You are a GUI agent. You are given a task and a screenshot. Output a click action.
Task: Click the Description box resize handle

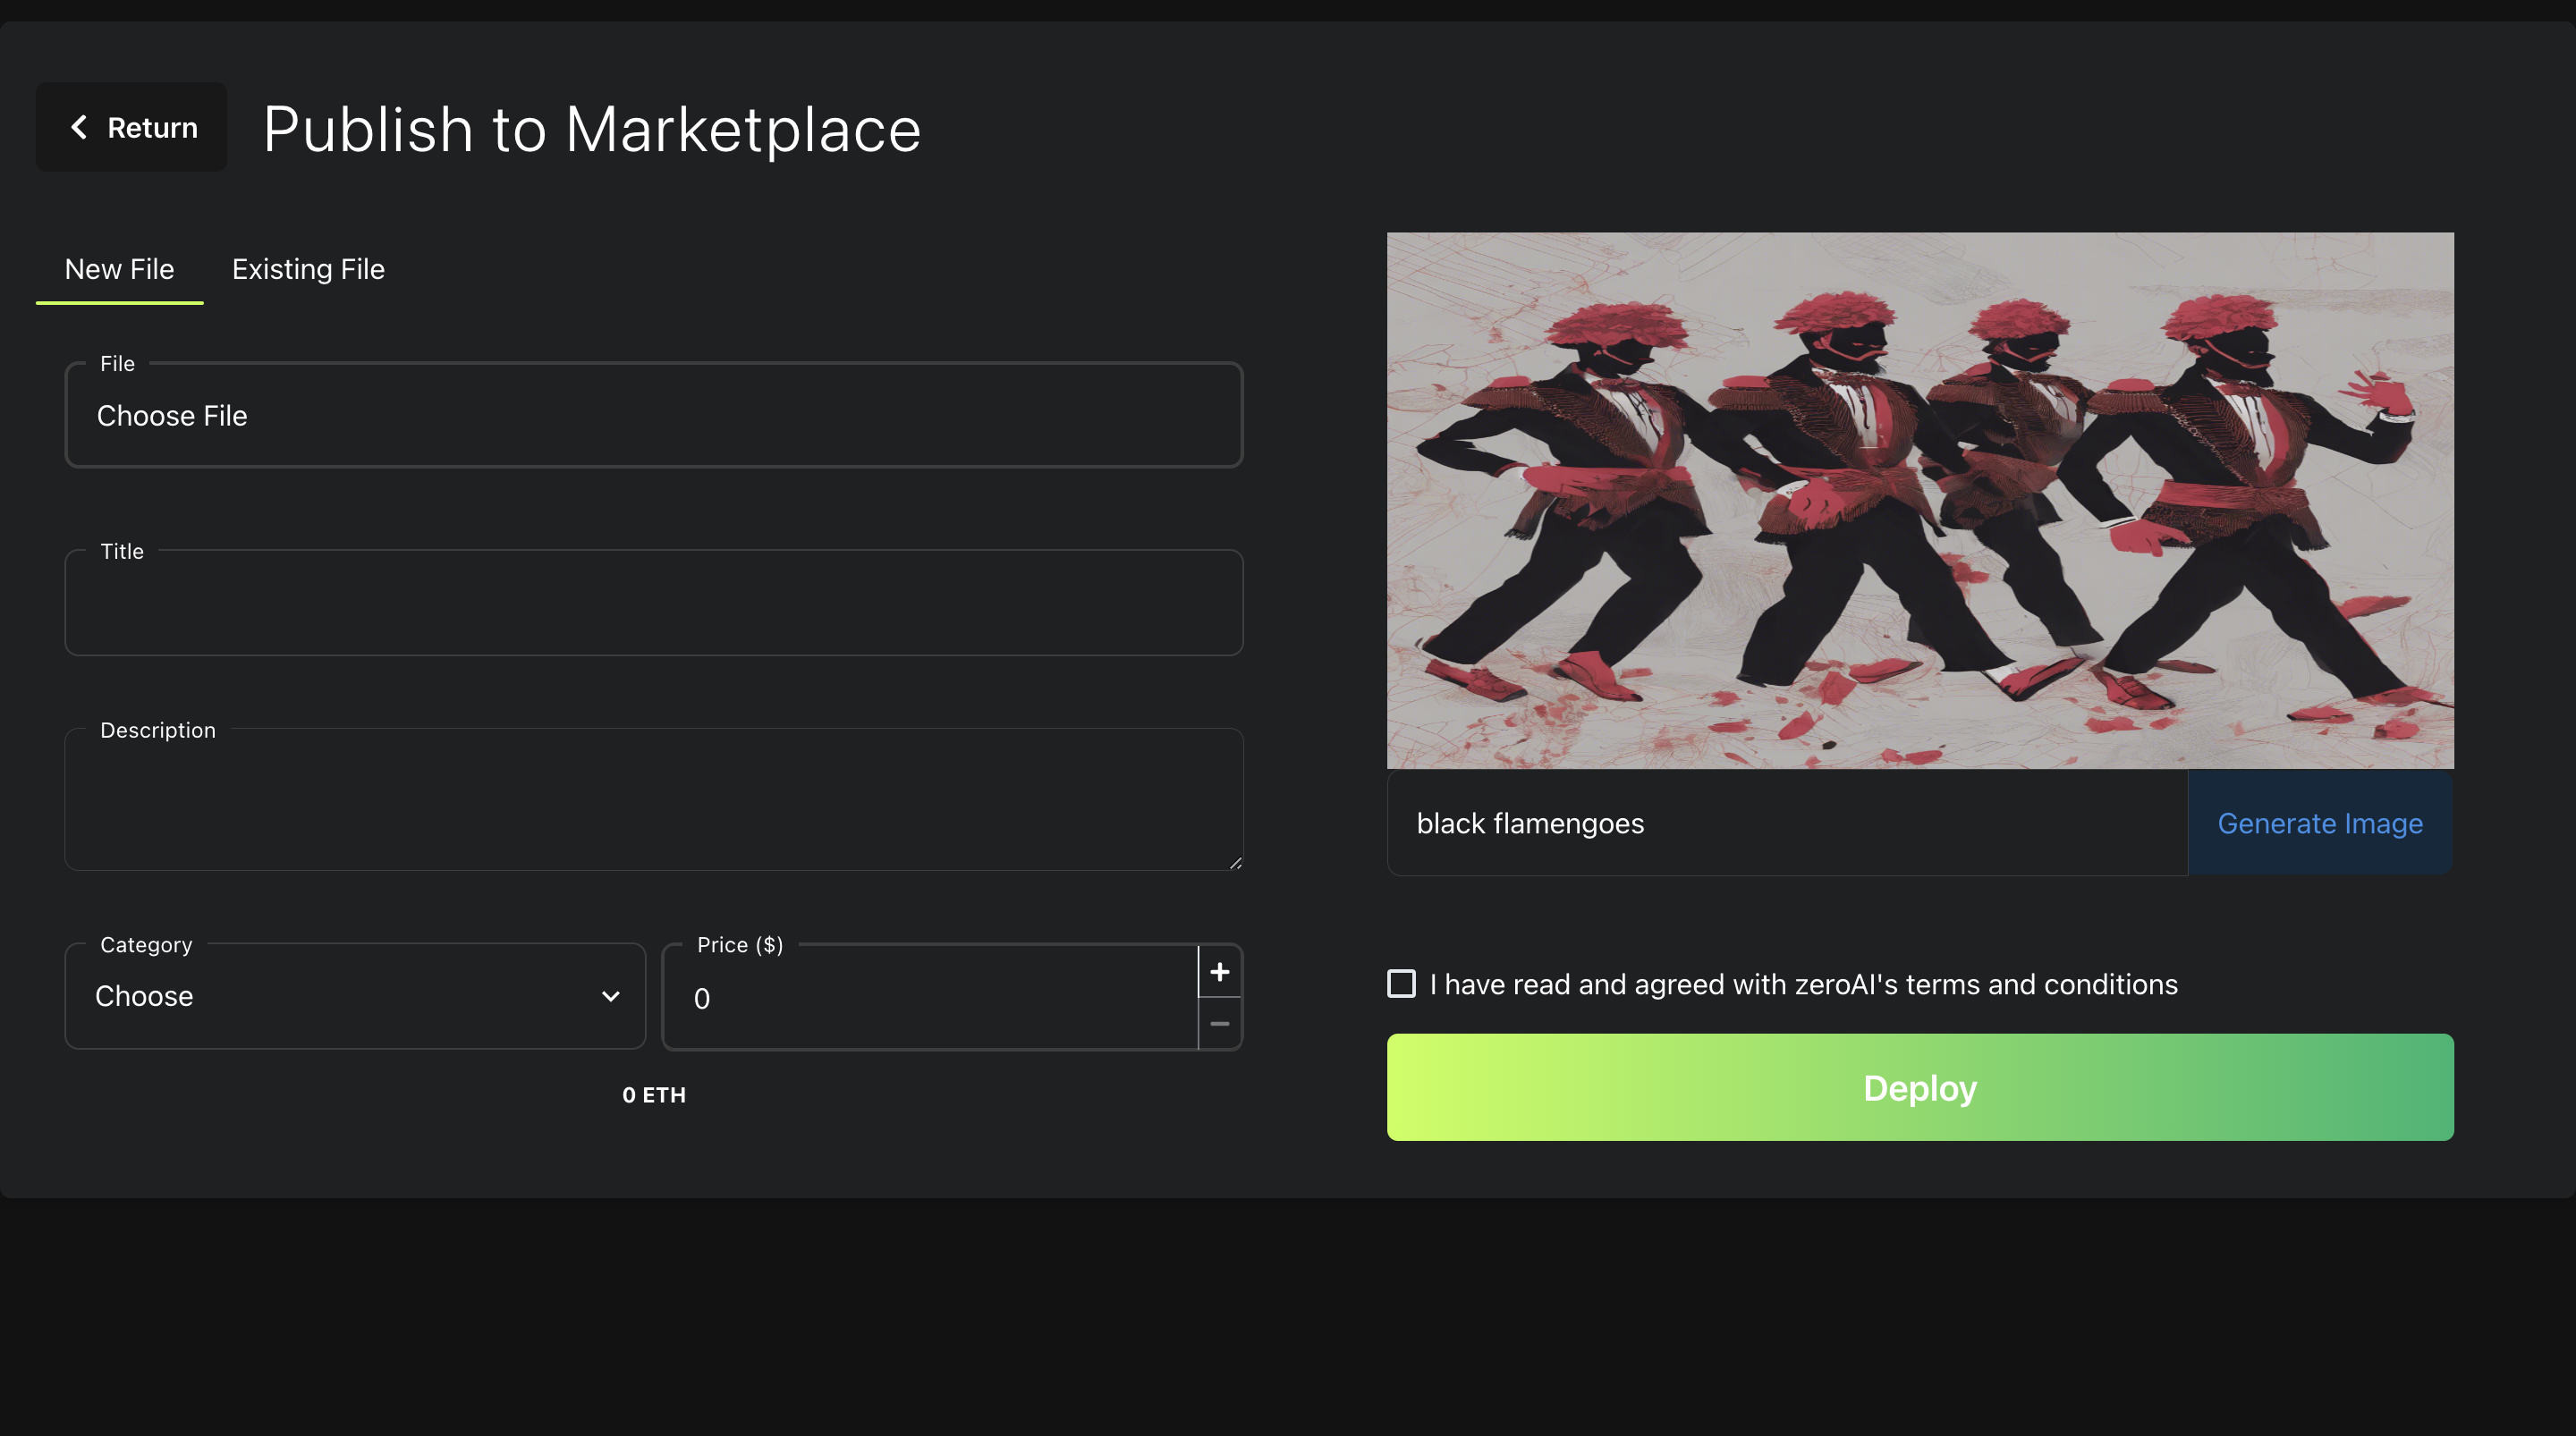coord(1235,862)
